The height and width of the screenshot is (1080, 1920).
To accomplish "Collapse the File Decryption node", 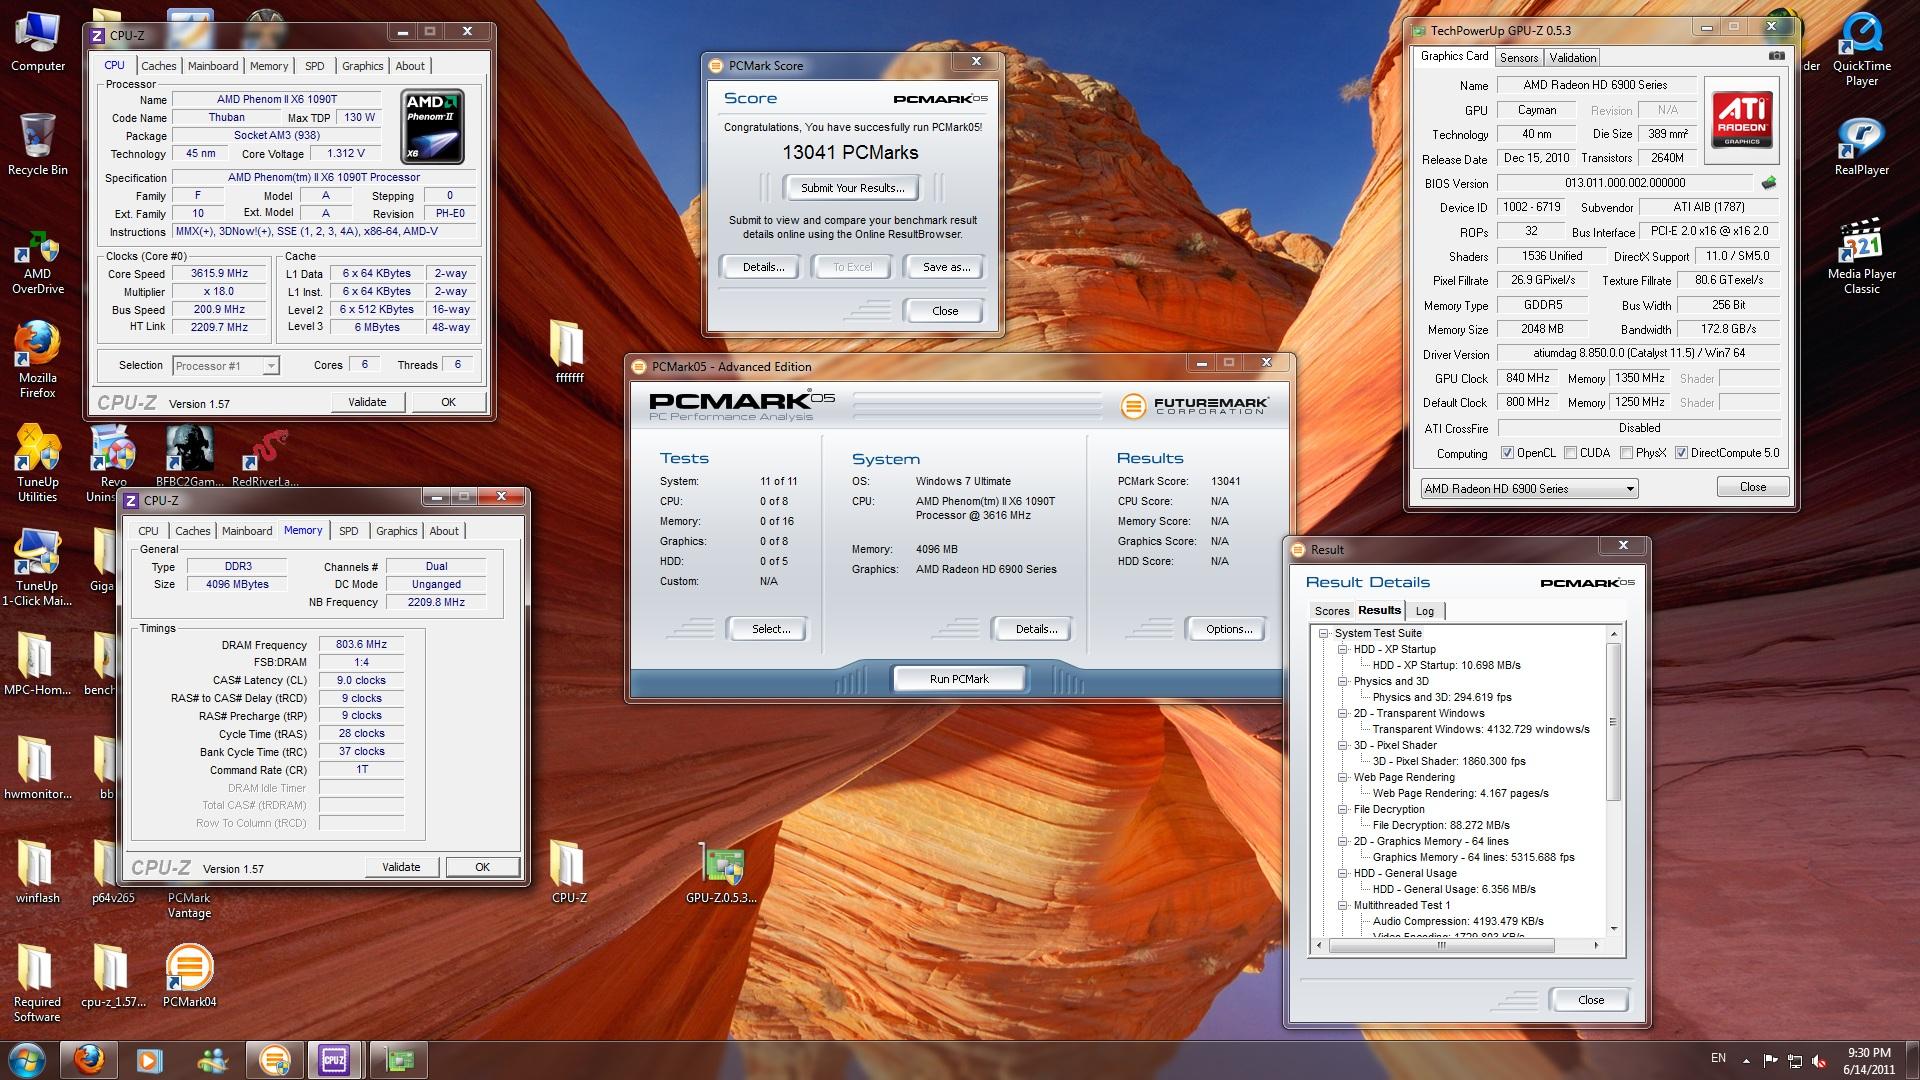I will point(1343,809).
